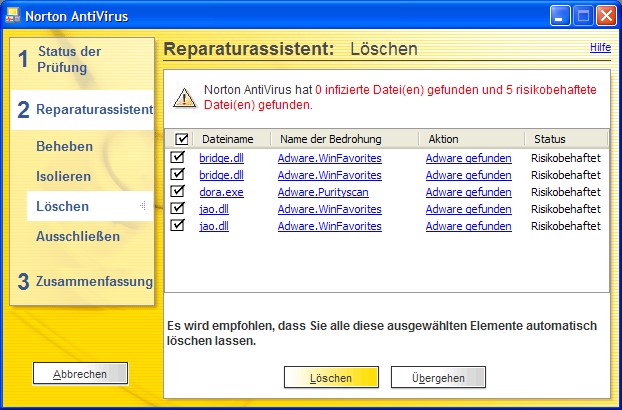This screenshot has width=622, height=410.
Task: Click Adware gefunden in first bridge.dll row
Action: click(x=468, y=158)
